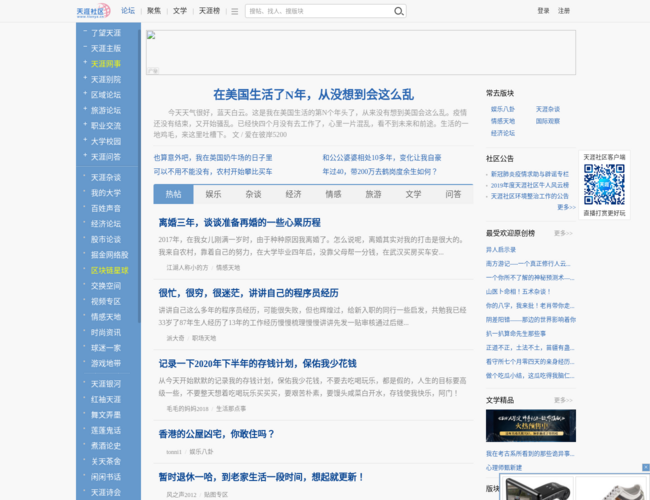The height and width of the screenshot is (500, 650).
Task: Go to 情感天地 in frequent boards
Action: (x=503, y=121)
